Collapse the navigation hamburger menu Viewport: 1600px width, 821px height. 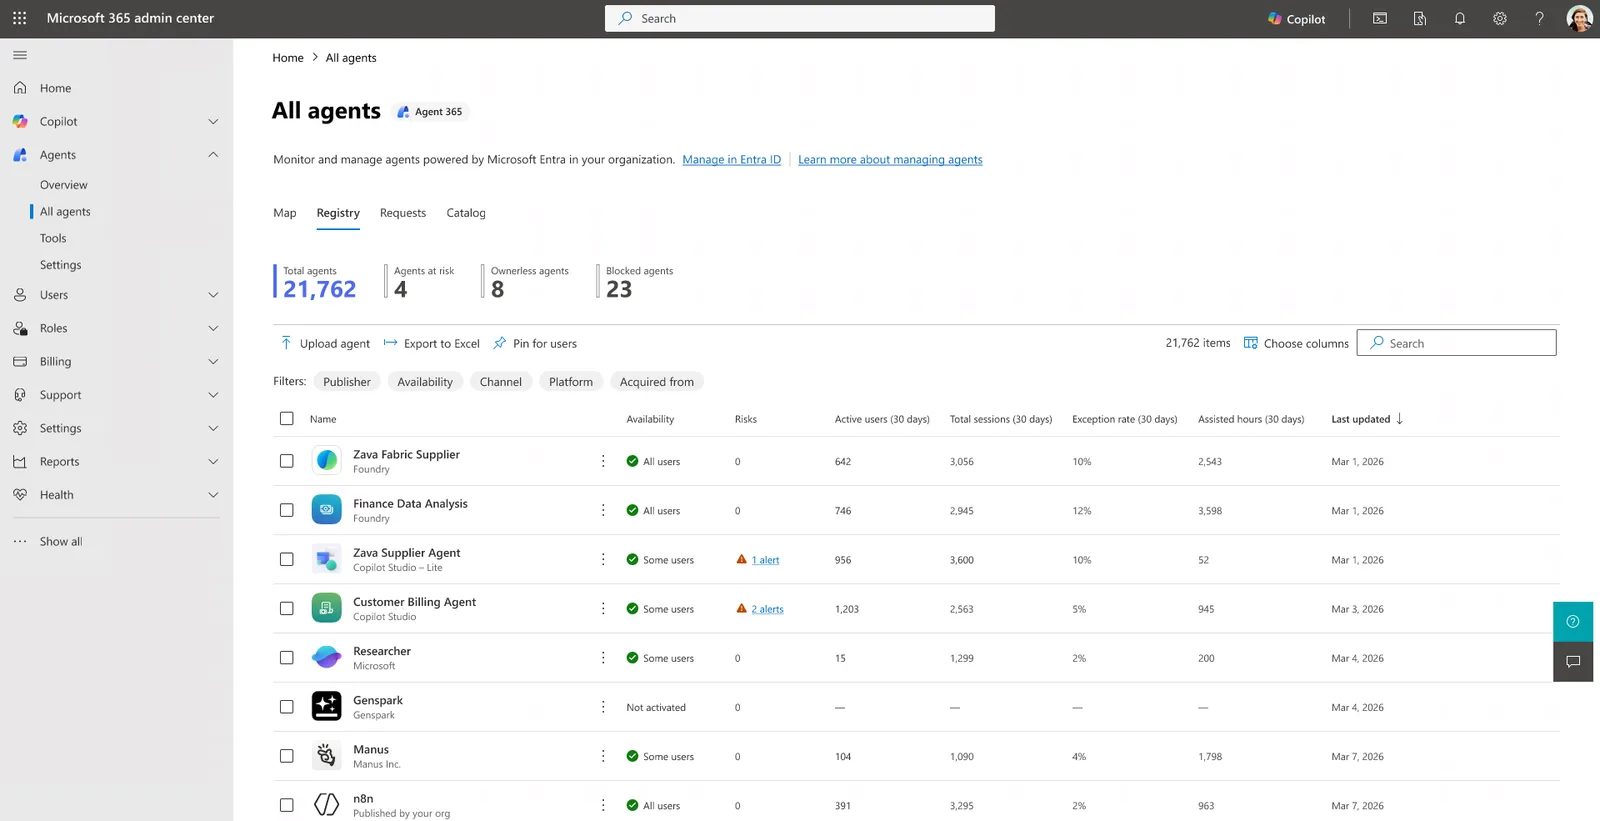pyautogui.click(x=20, y=55)
